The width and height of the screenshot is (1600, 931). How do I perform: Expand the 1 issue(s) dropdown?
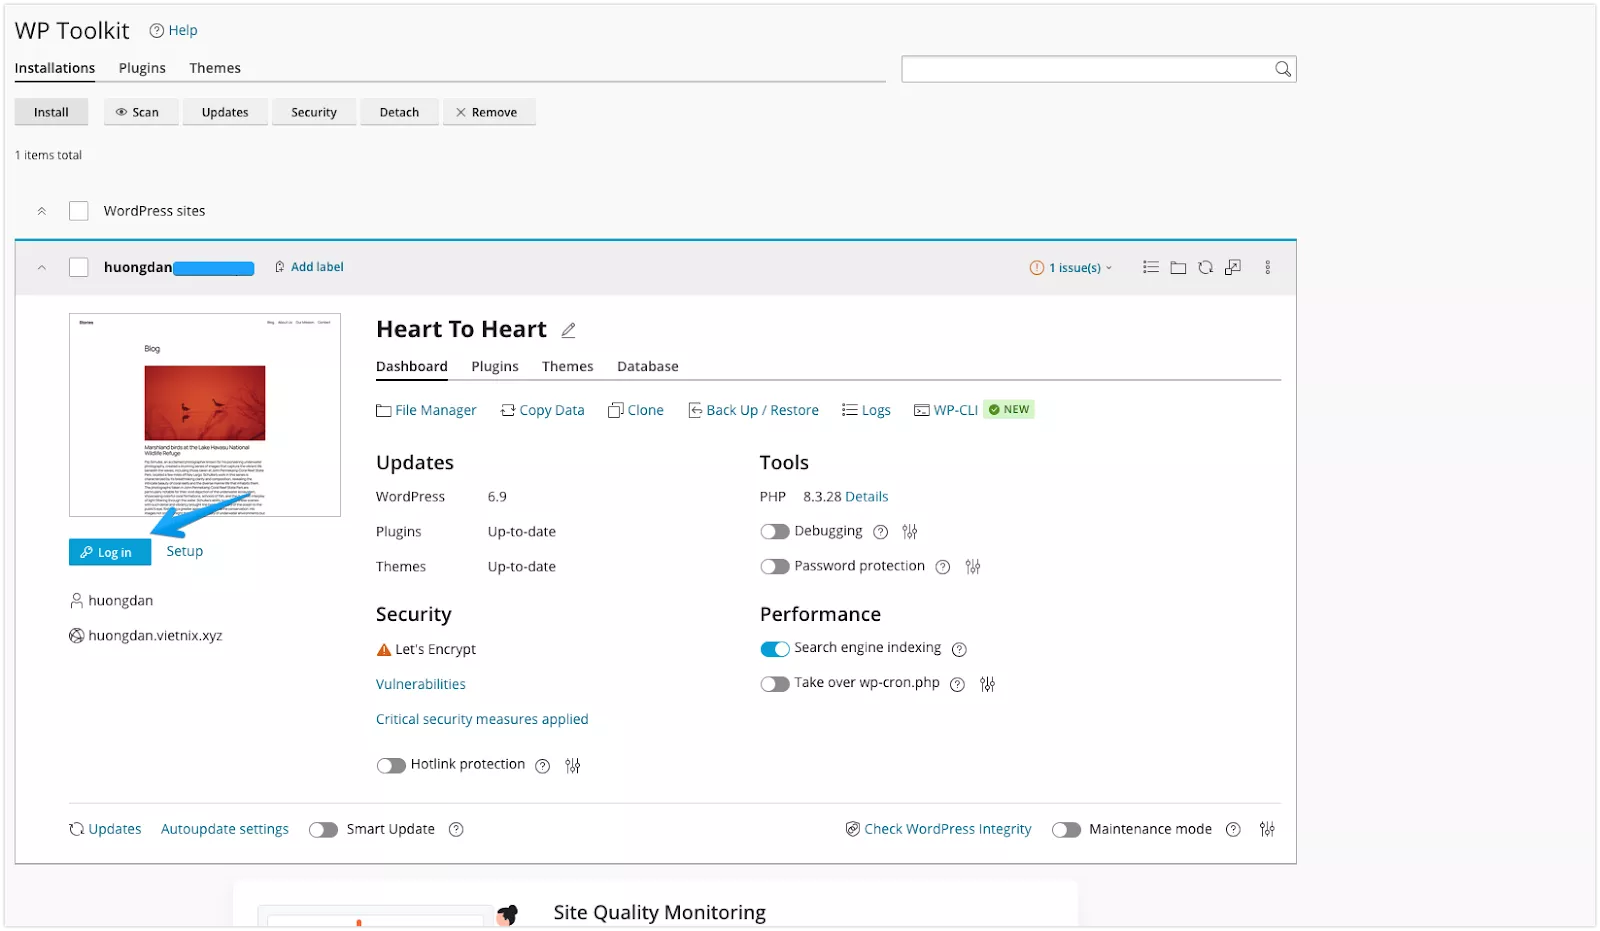tap(1071, 268)
